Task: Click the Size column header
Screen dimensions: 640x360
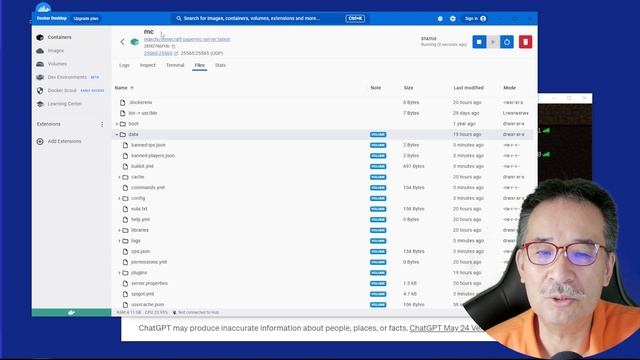Action: pyautogui.click(x=408, y=88)
